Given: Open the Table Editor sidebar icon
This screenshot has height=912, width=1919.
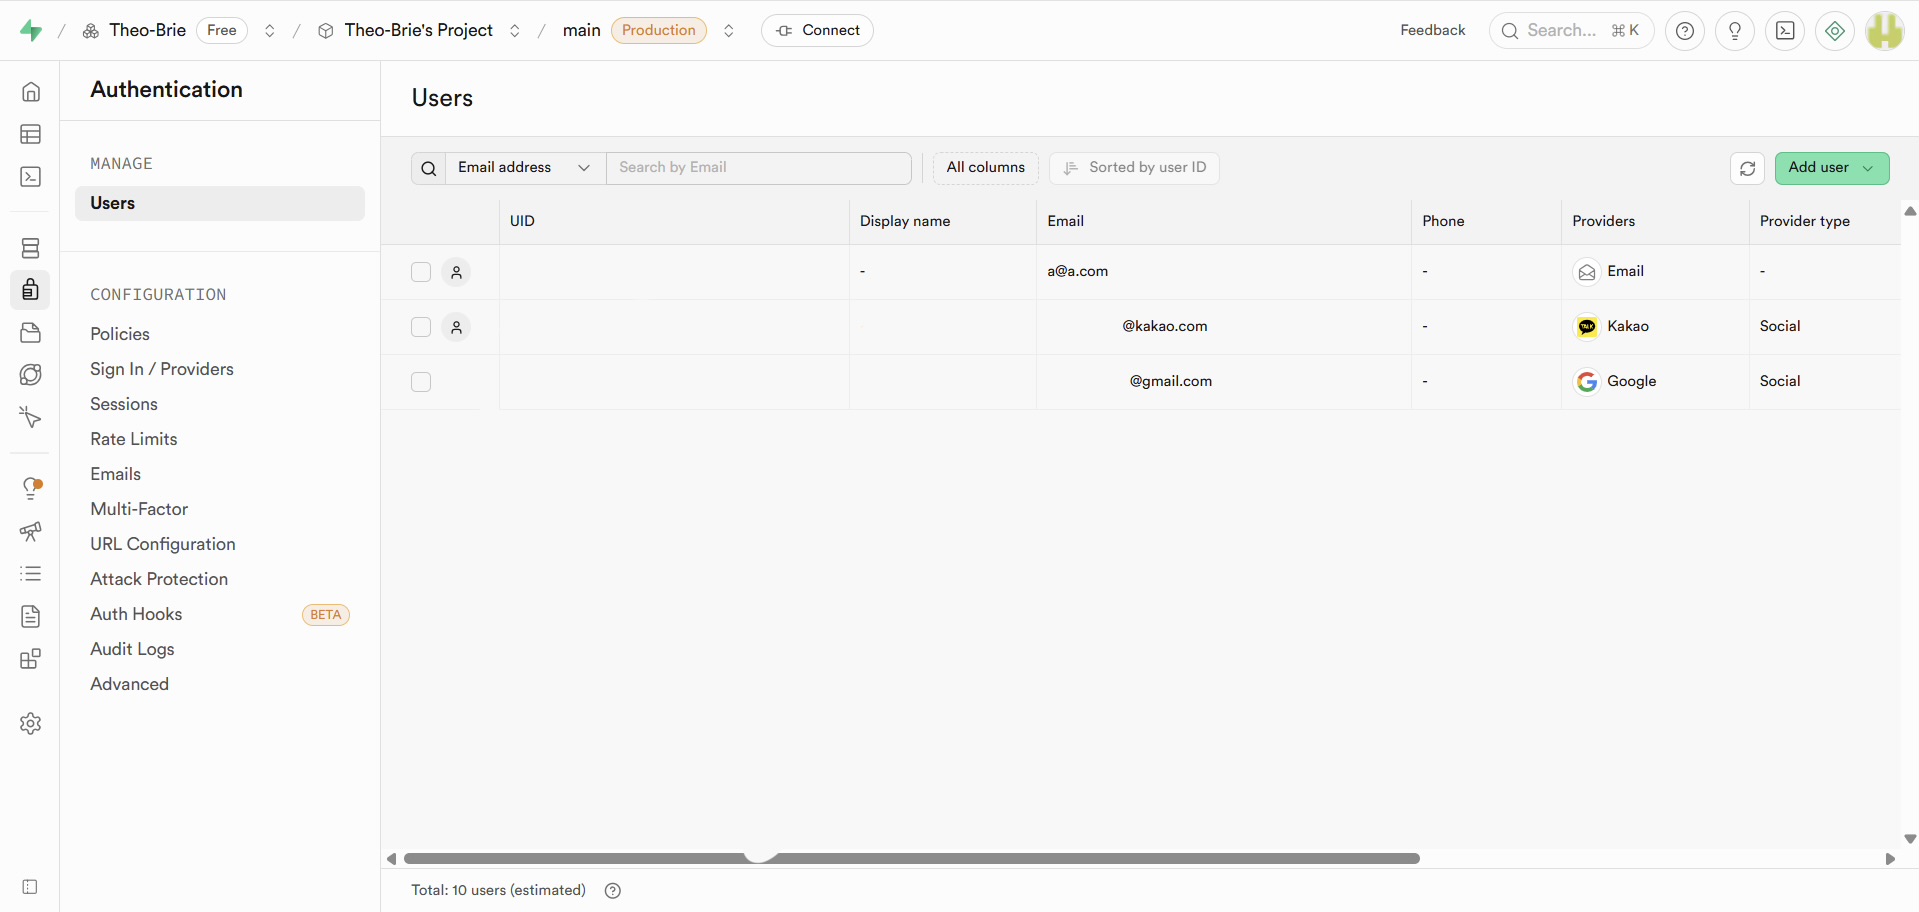Looking at the screenshot, I should (31, 134).
